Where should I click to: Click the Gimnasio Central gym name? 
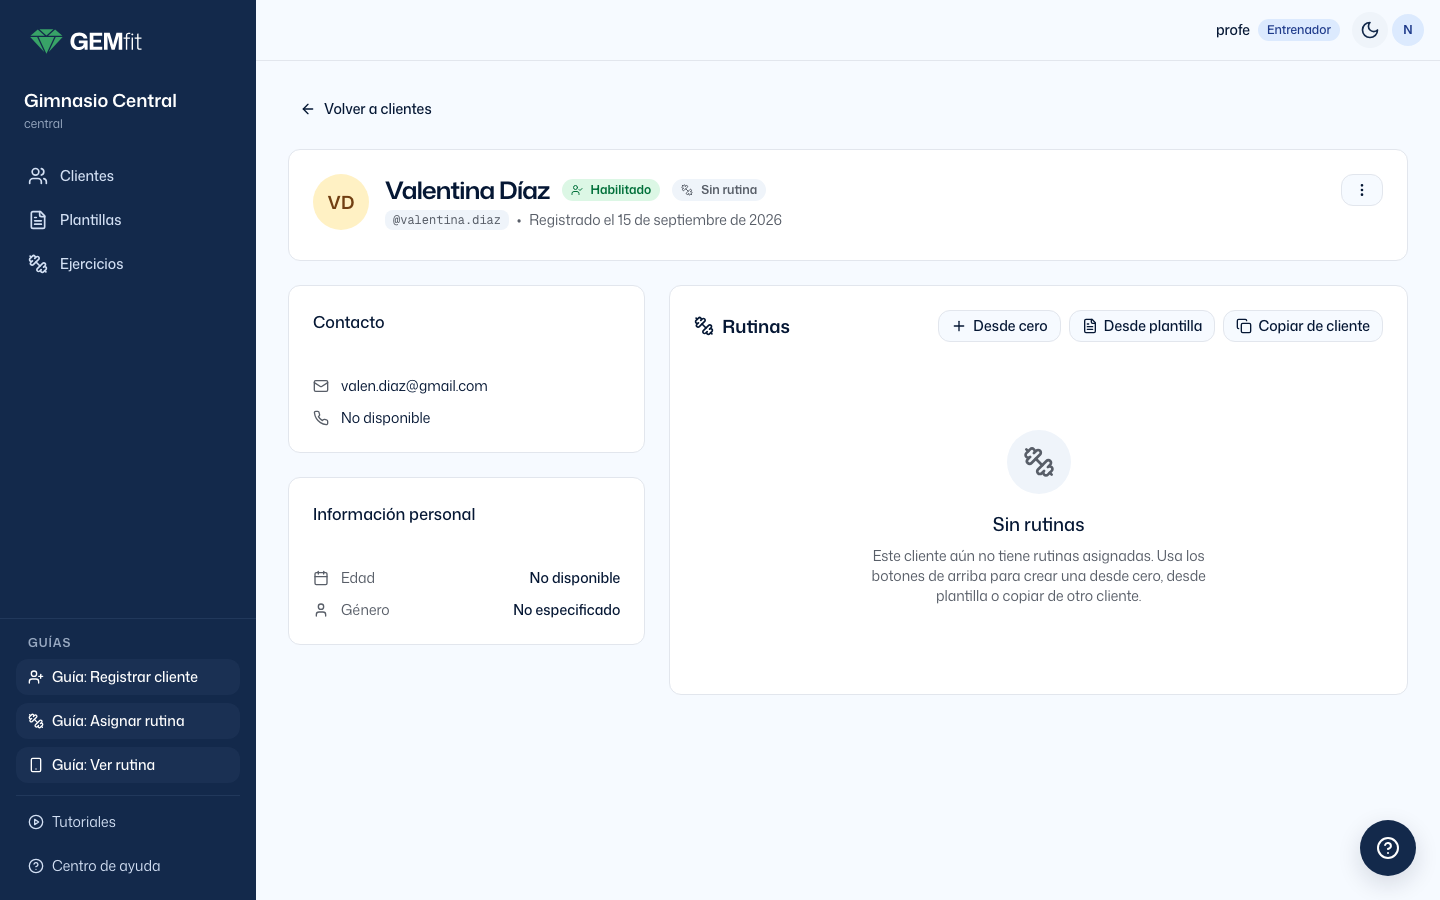pyautogui.click(x=100, y=101)
